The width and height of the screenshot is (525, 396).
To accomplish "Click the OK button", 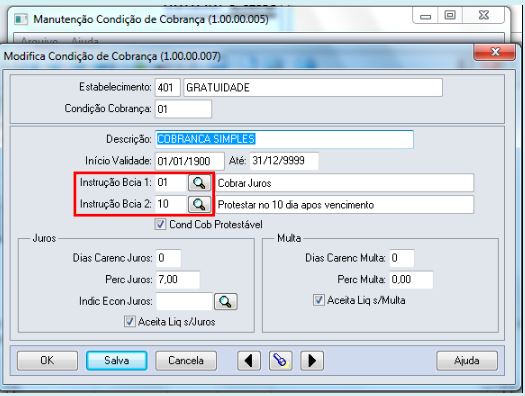I will tap(47, 361).
